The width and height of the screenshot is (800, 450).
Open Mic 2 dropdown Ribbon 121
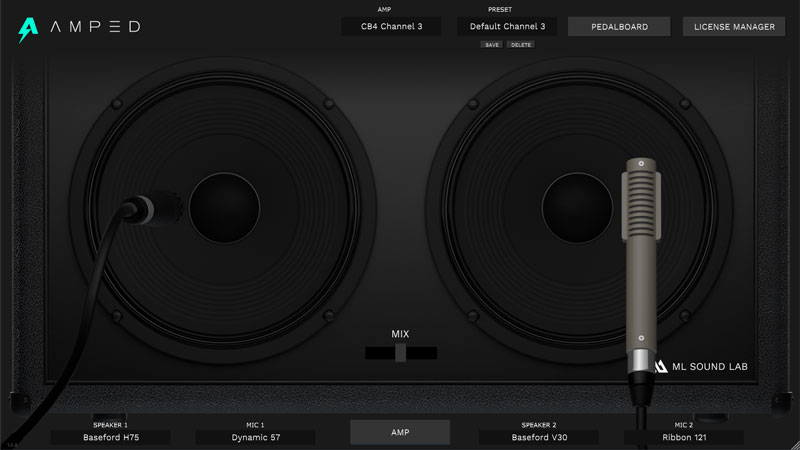pos(684,437)
